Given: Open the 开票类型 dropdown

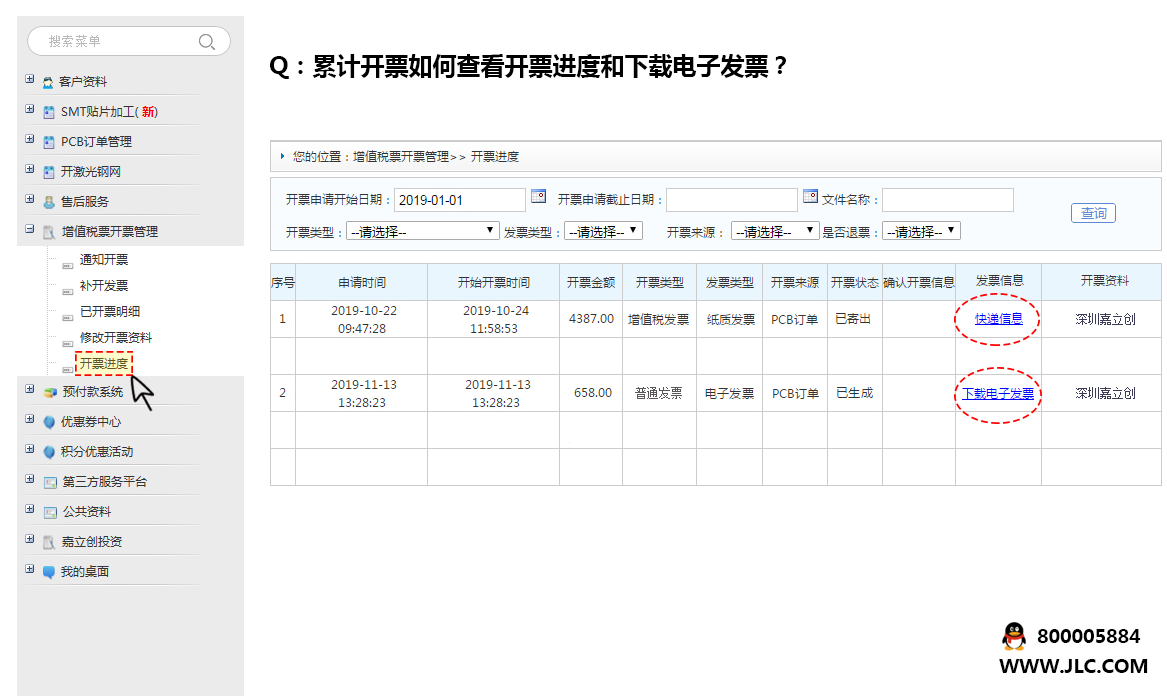Looking at the screenshot, I should pos(422,231).
